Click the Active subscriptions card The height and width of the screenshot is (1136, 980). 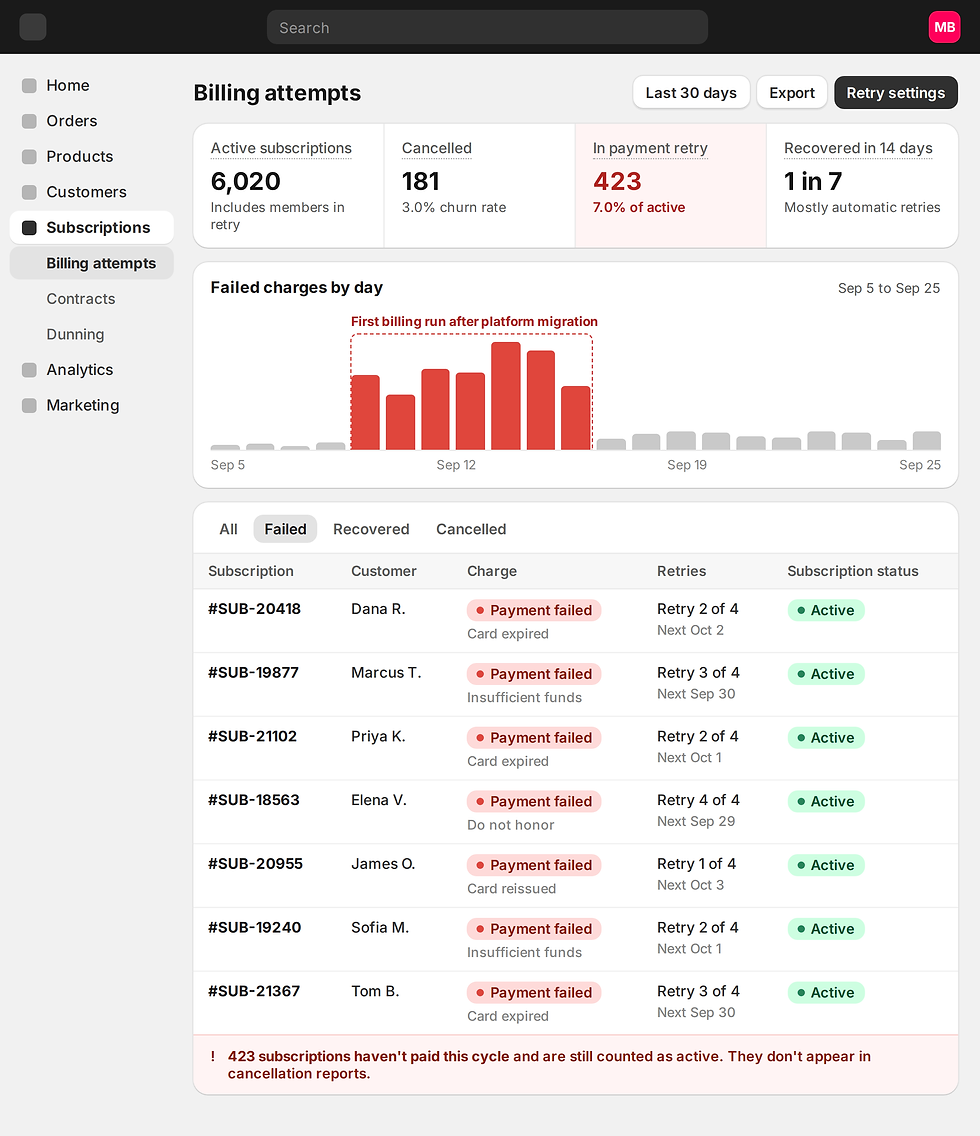(288, 185)
